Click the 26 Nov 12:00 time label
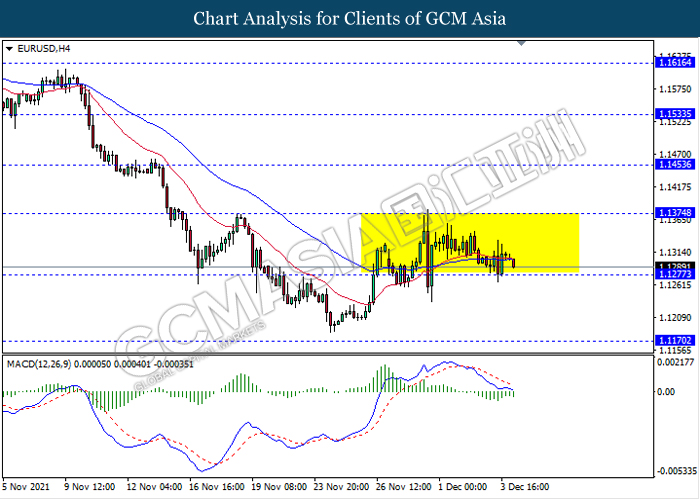 click(x=404, y=487)
